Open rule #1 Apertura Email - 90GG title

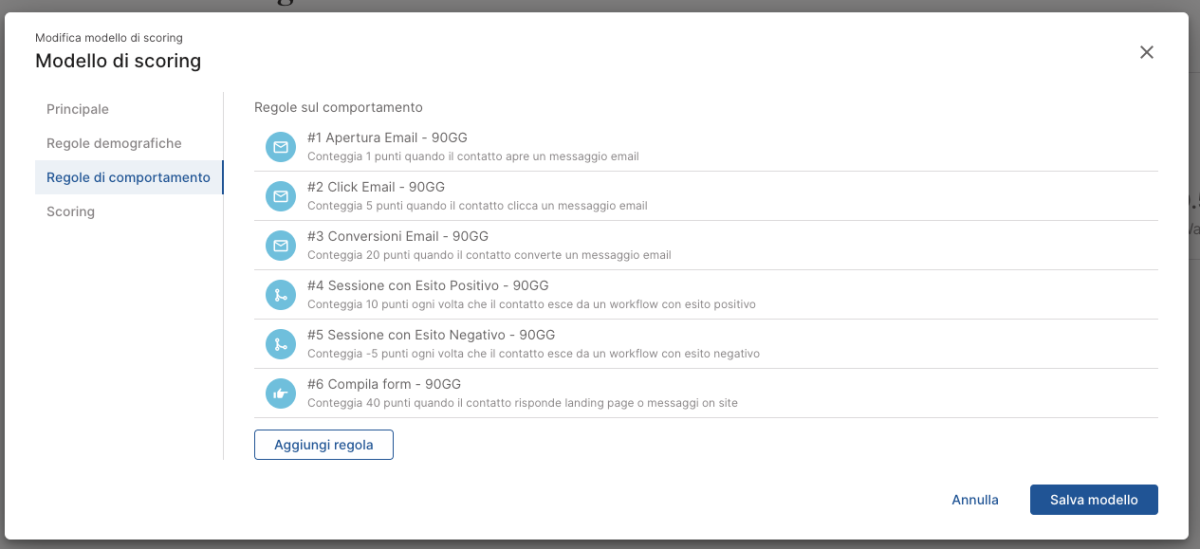[387, 138]
